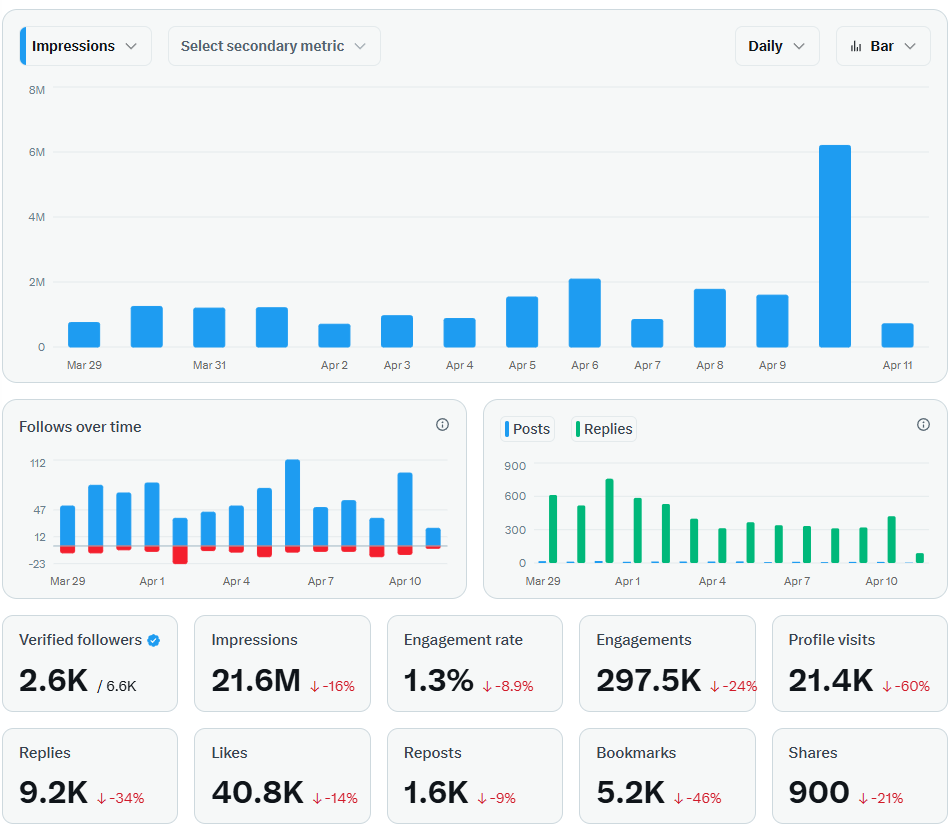This screenshot has height=828, width=951.
Task: Open the Bookmarks 5.2K card
Action: coord(667,776)
